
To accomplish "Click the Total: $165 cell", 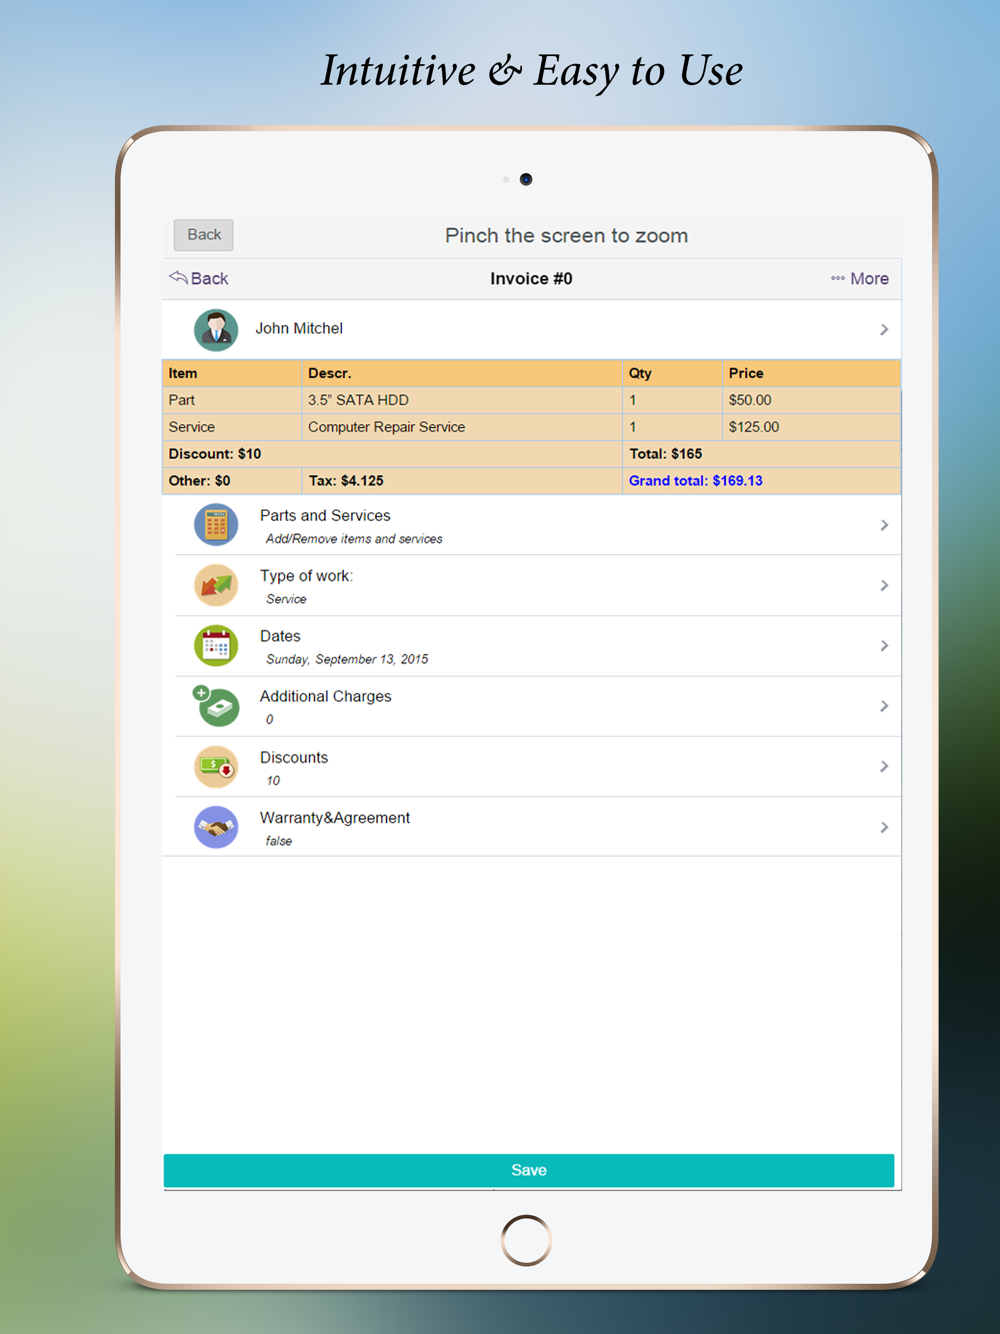I will [761, 454].
